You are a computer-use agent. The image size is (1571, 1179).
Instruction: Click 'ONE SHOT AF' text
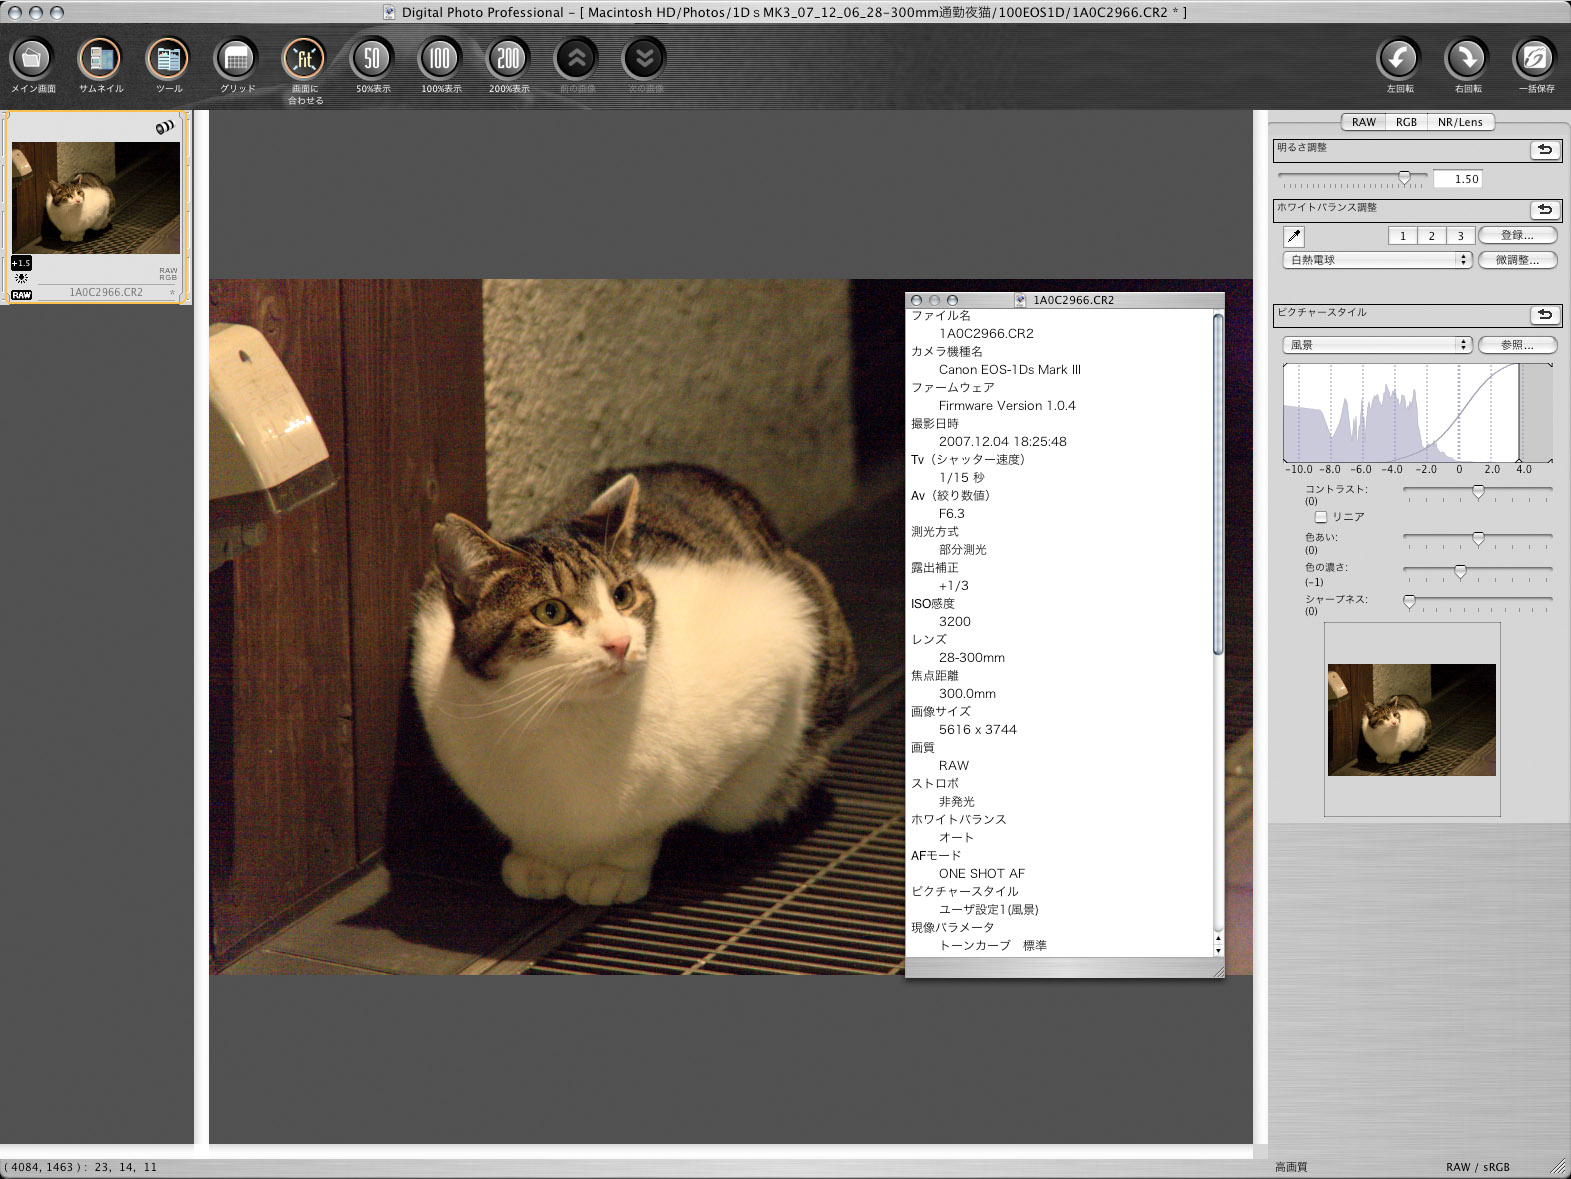[x=981, y=874]
